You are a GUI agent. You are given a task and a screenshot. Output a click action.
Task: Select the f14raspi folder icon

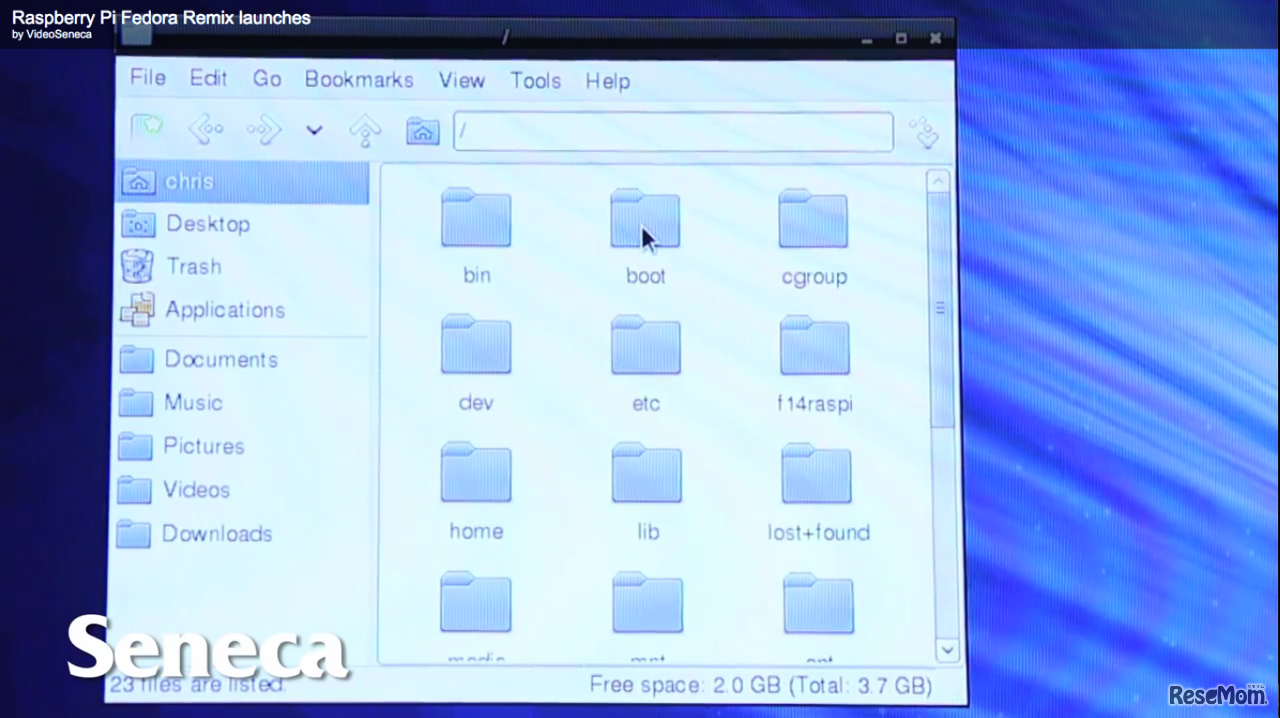point(815,345)
